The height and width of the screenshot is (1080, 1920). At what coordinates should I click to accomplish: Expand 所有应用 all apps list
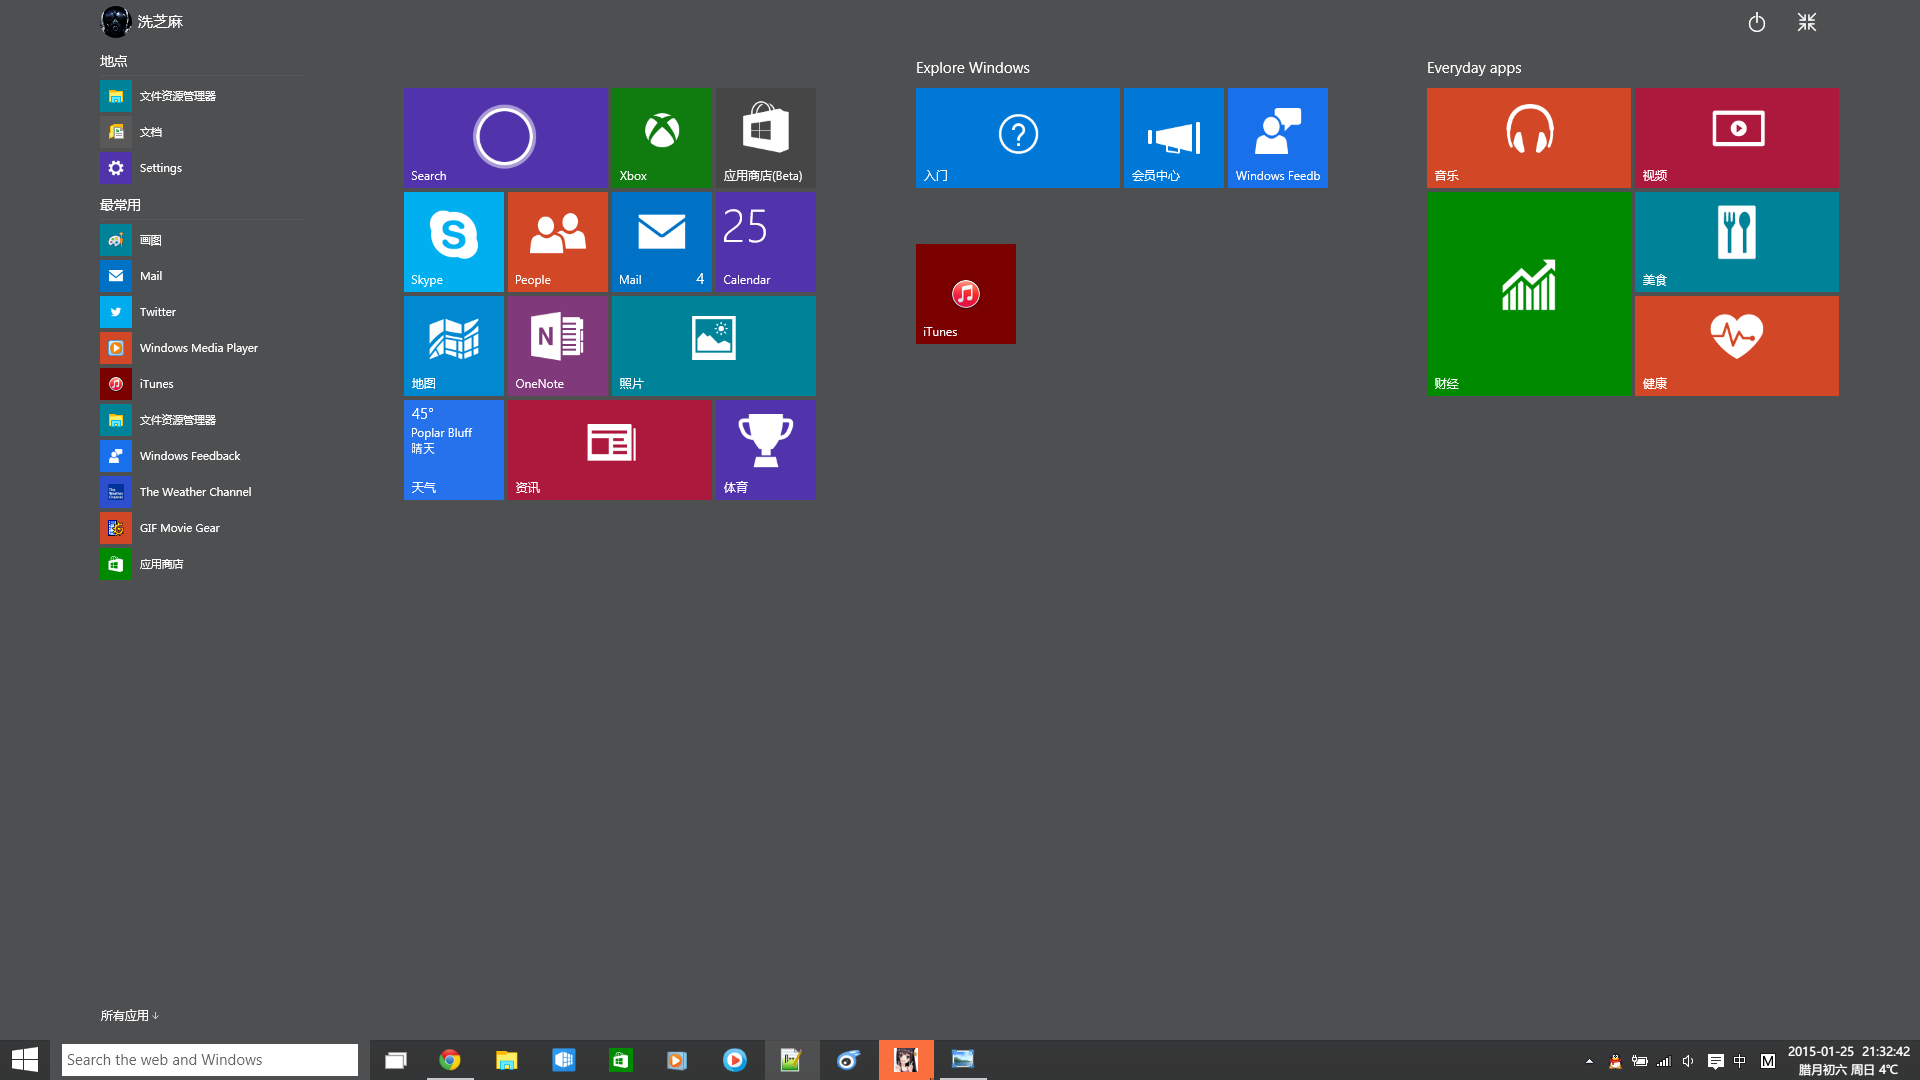tap(129, 1015)
